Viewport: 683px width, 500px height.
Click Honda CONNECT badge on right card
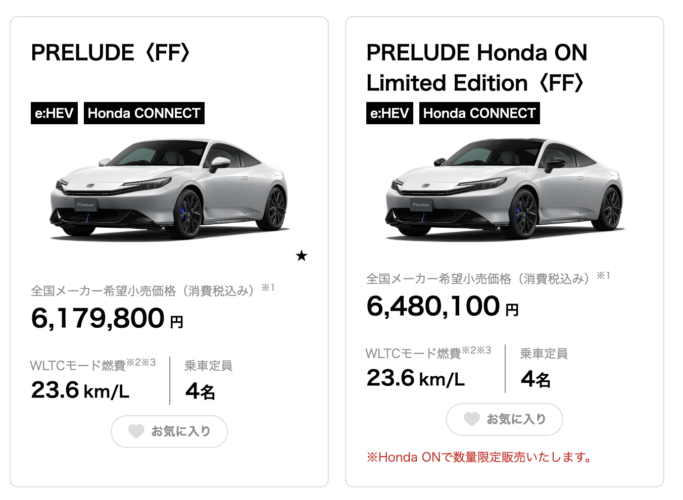point(480,113)
